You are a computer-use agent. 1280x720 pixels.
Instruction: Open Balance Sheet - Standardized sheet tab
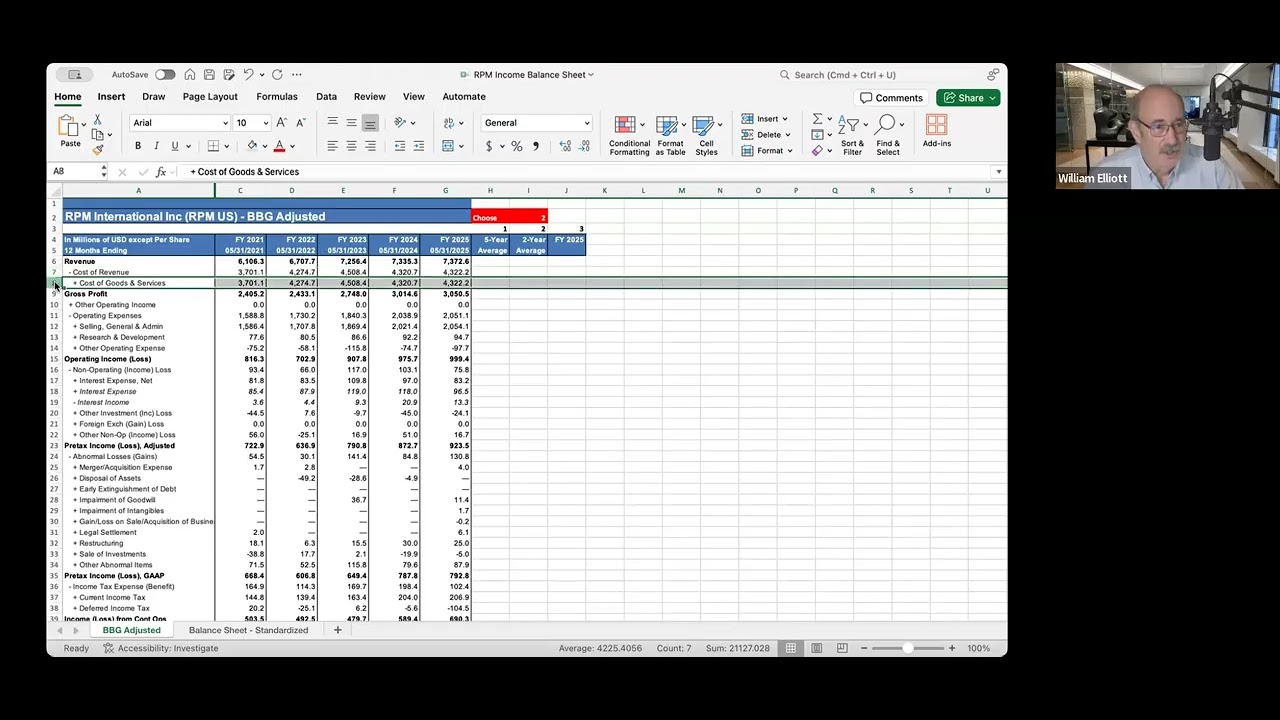(x=248, y=630)
